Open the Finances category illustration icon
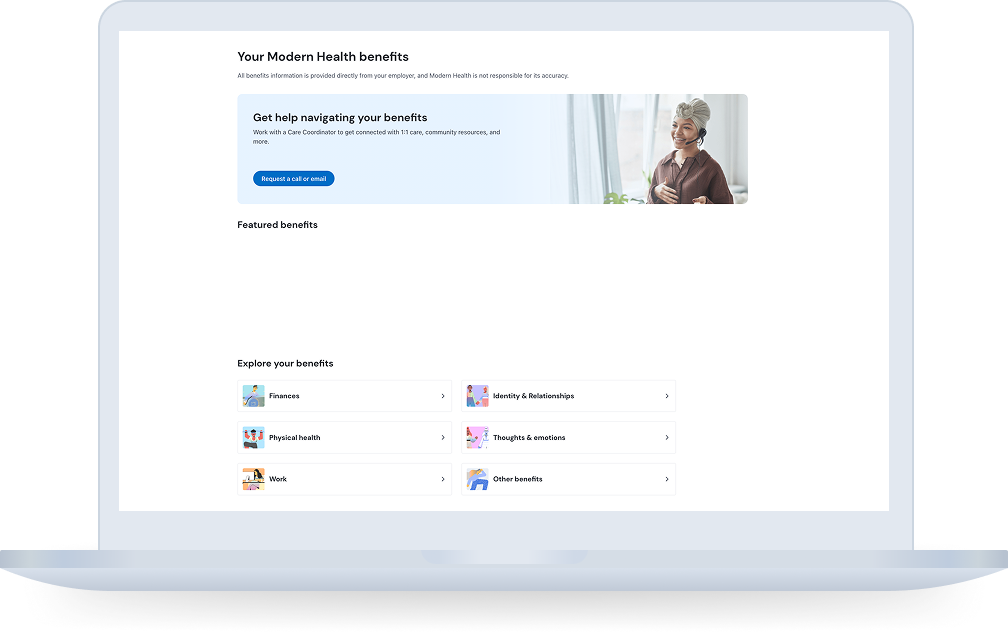Screen dimensions: 1008x635 tap(253, 396)
